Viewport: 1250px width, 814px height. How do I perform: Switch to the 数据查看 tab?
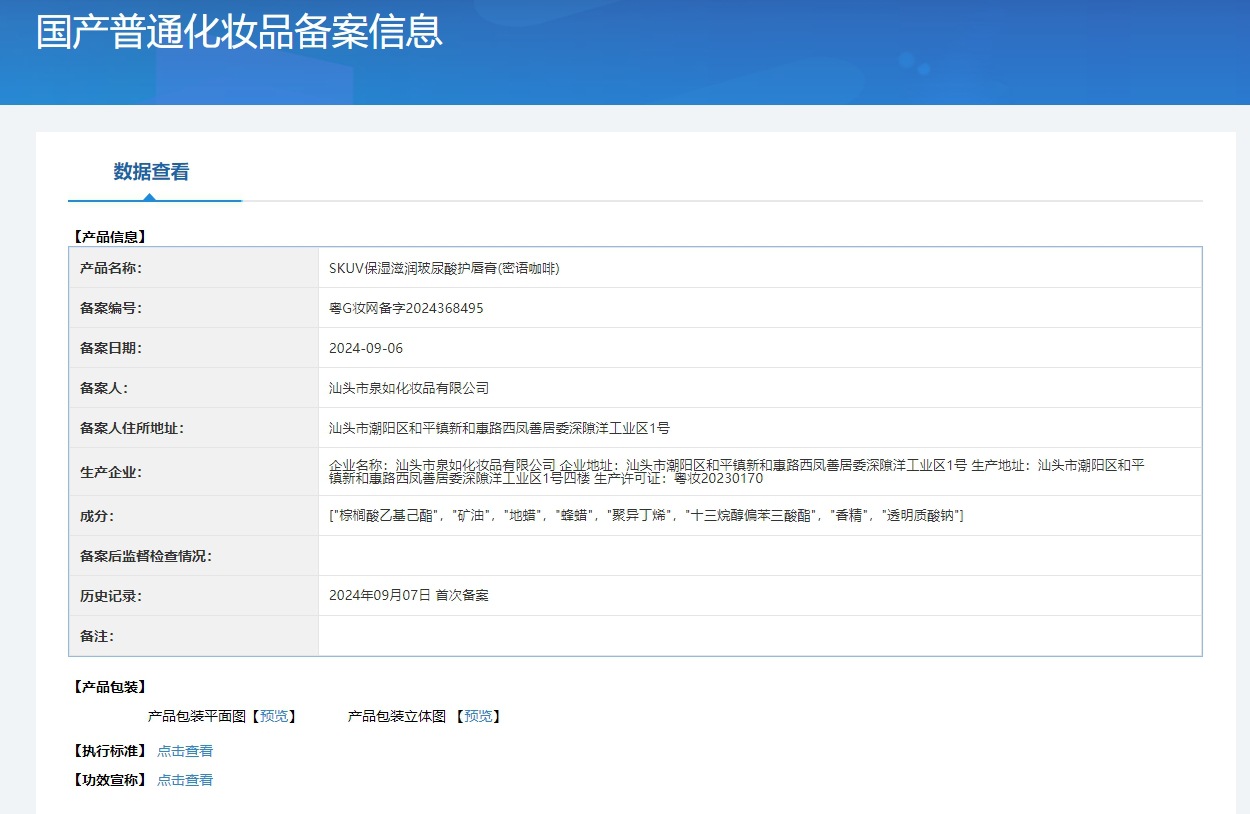tap(151, 172)
